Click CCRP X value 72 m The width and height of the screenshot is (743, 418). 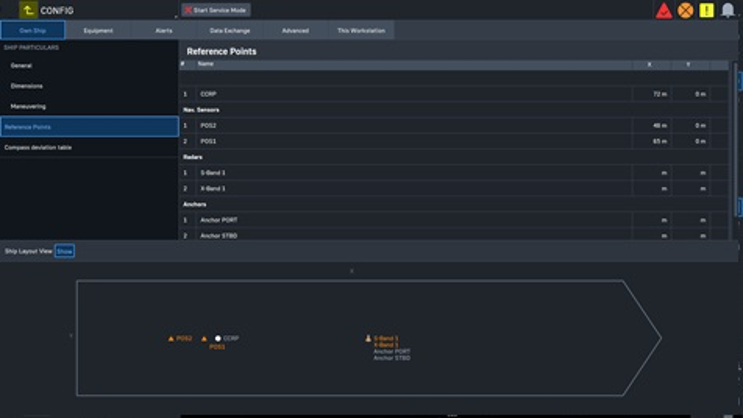(x=651, y=94)
